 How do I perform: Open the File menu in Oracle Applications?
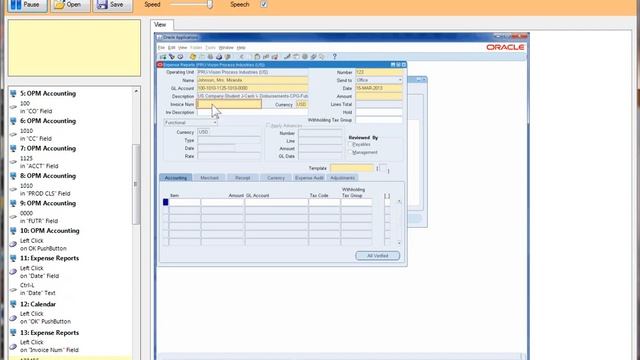pyautogui.click(x=161, y=48)
